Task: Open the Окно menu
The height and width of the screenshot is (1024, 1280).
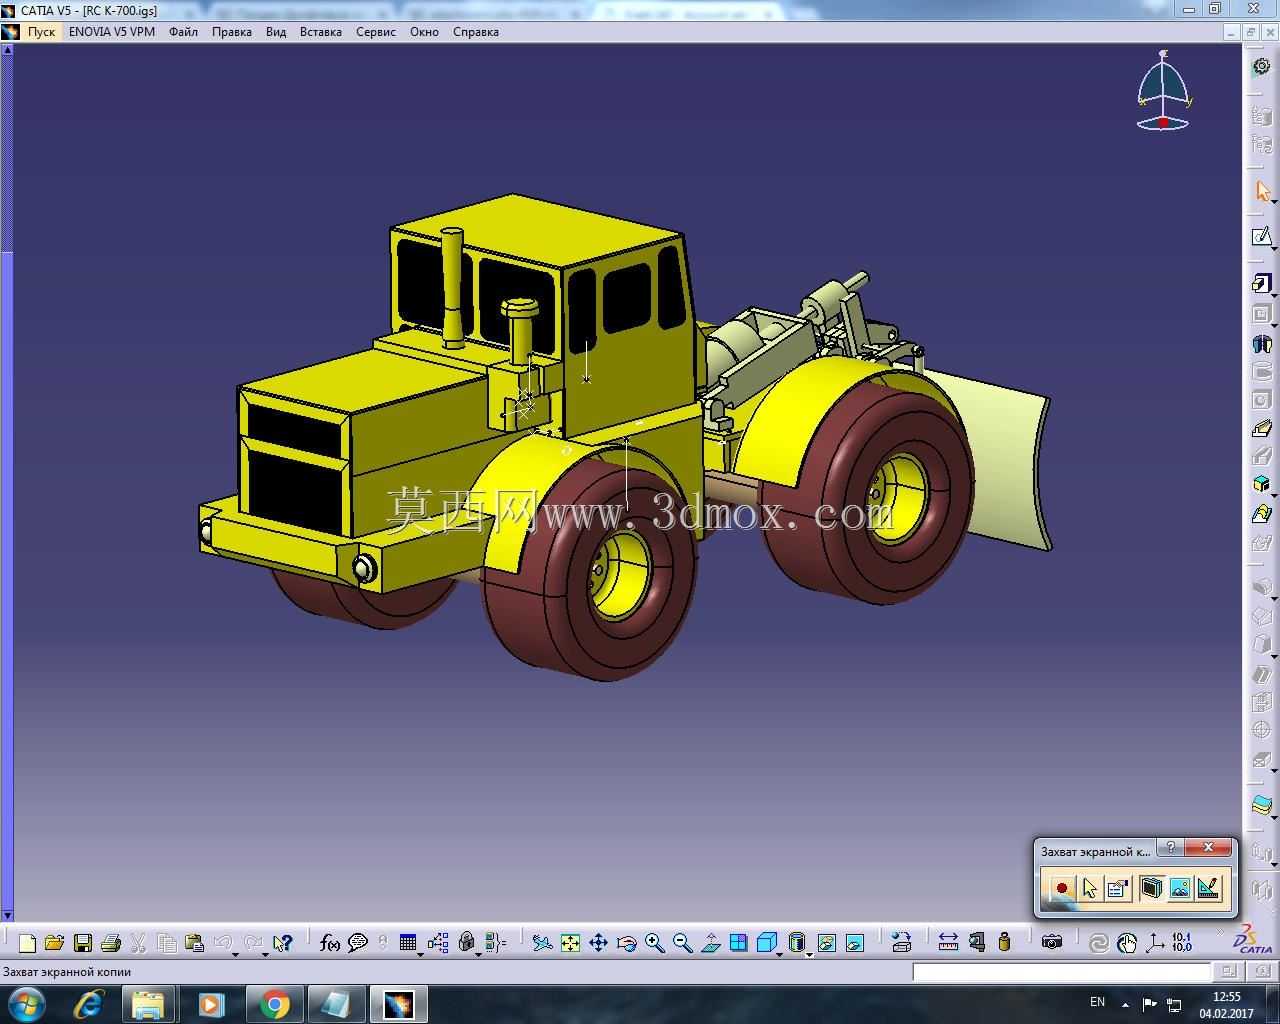Action: (424, 32)
